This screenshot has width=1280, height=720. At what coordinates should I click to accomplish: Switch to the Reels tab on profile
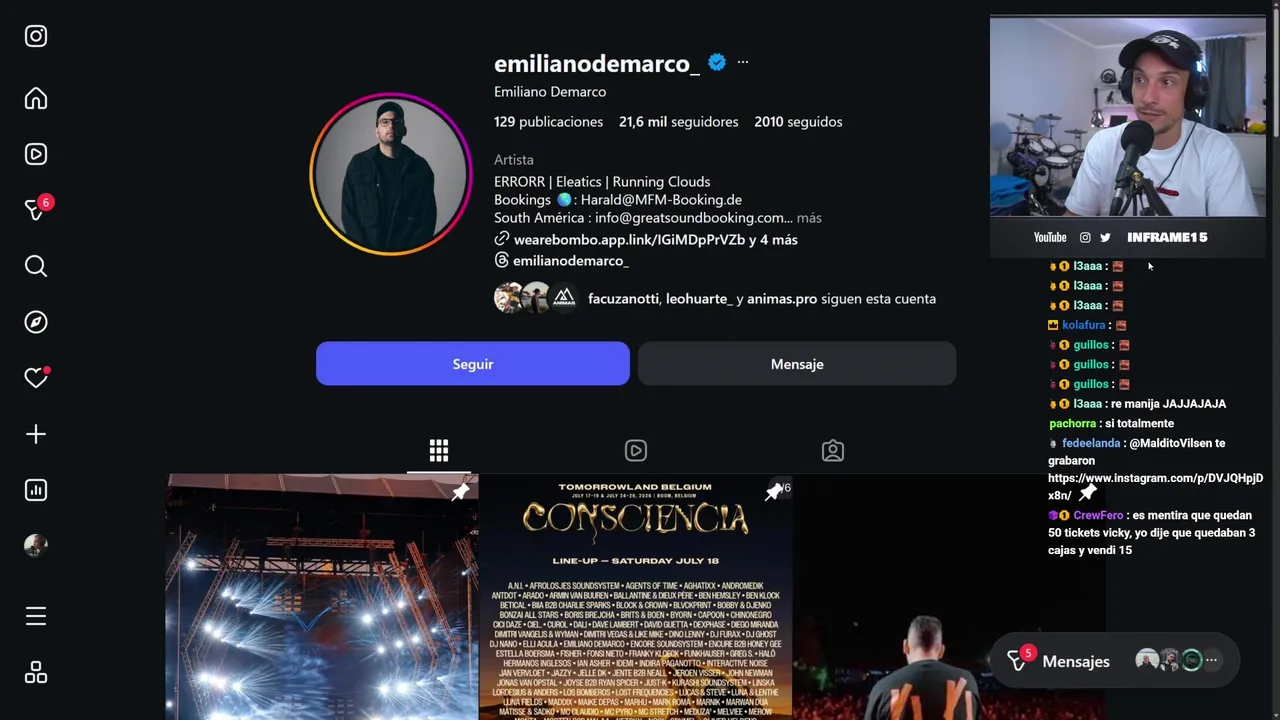(x=636, y=450)
